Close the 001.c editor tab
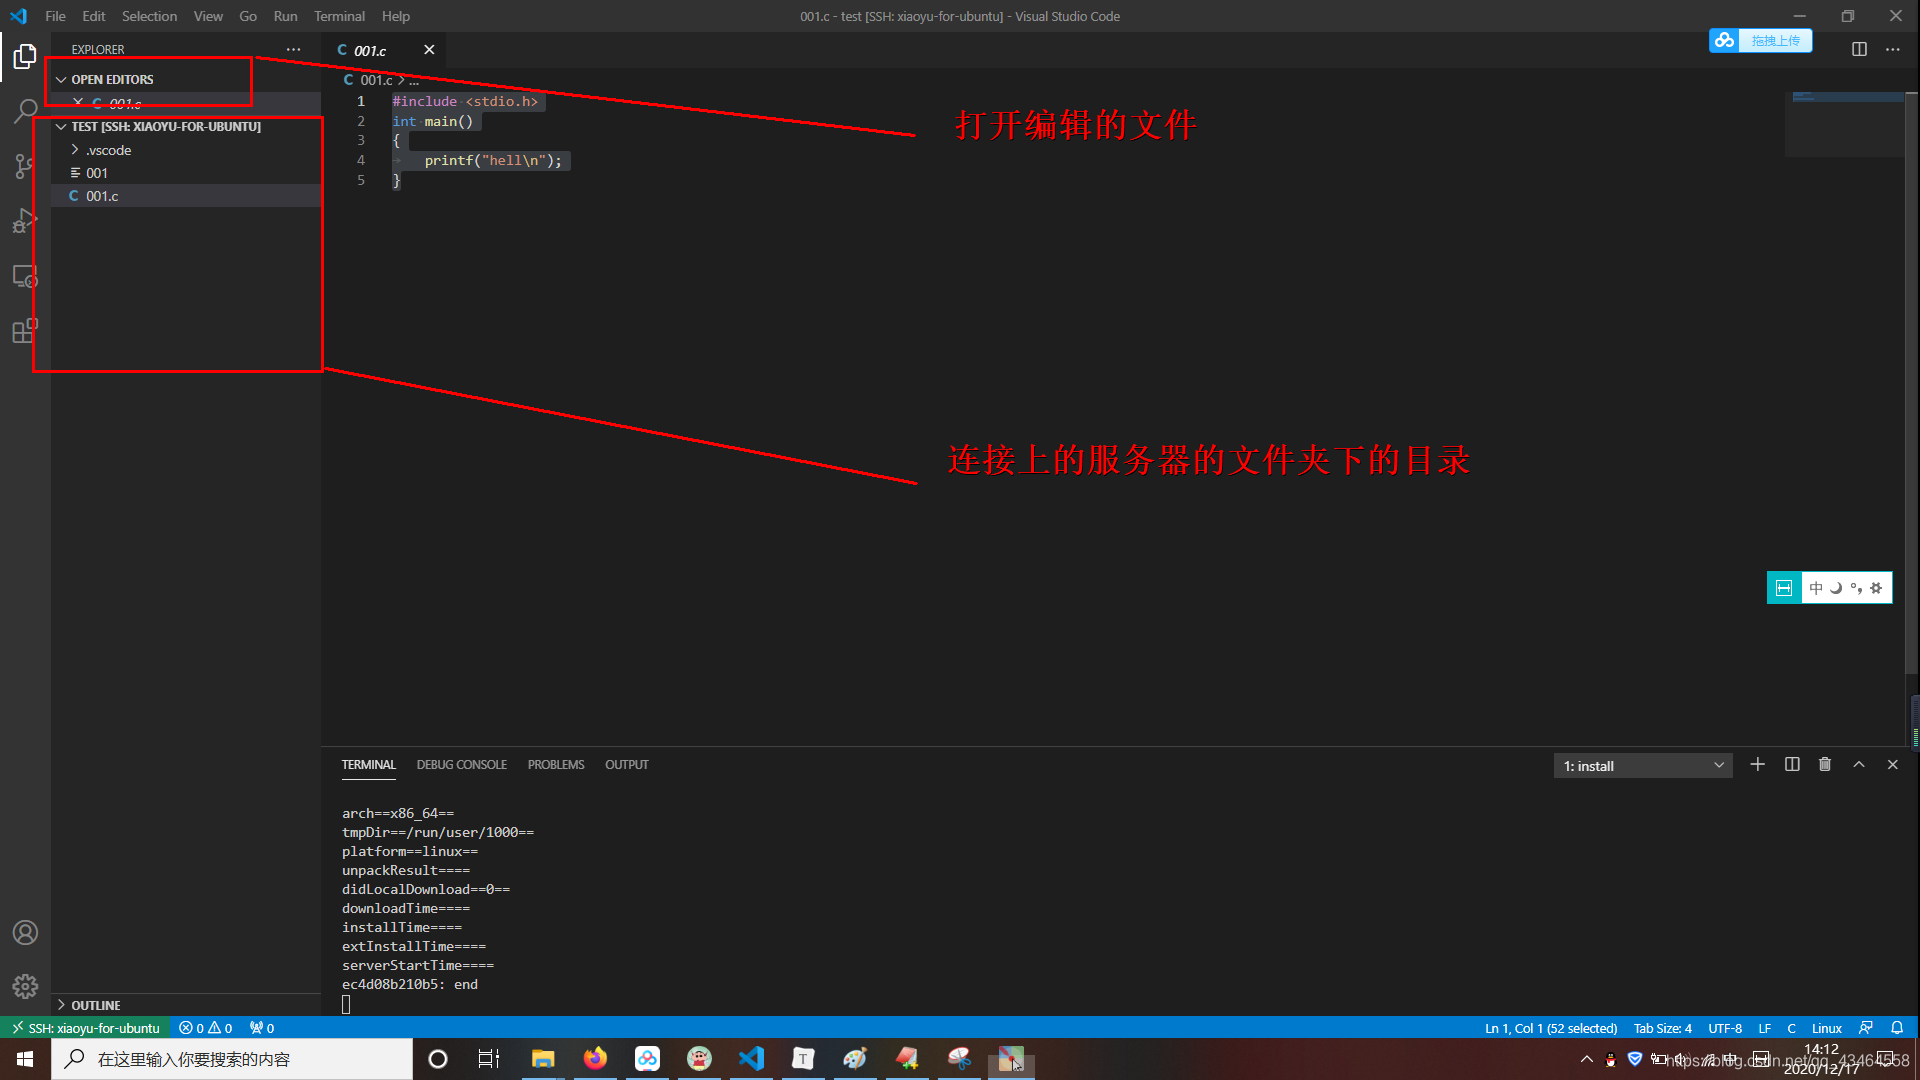 click(x=429, y=50)
